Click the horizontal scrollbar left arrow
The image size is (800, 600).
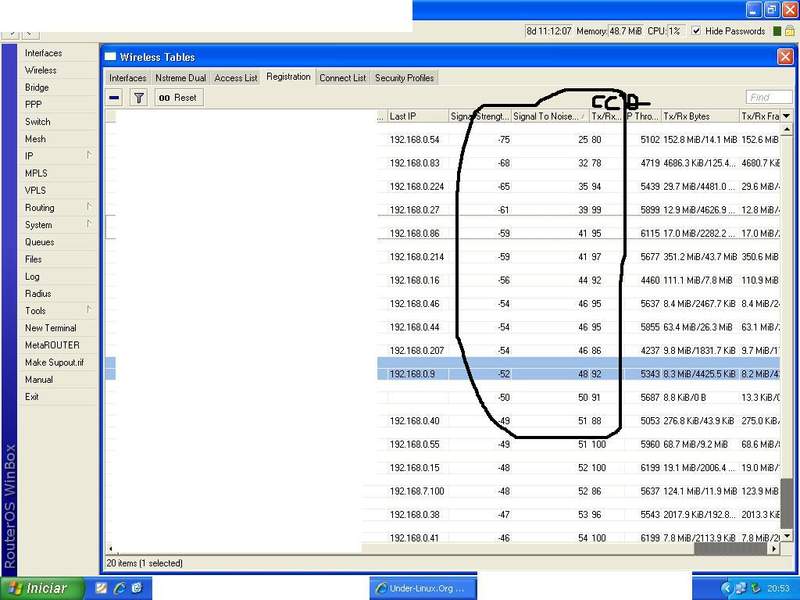111,549
